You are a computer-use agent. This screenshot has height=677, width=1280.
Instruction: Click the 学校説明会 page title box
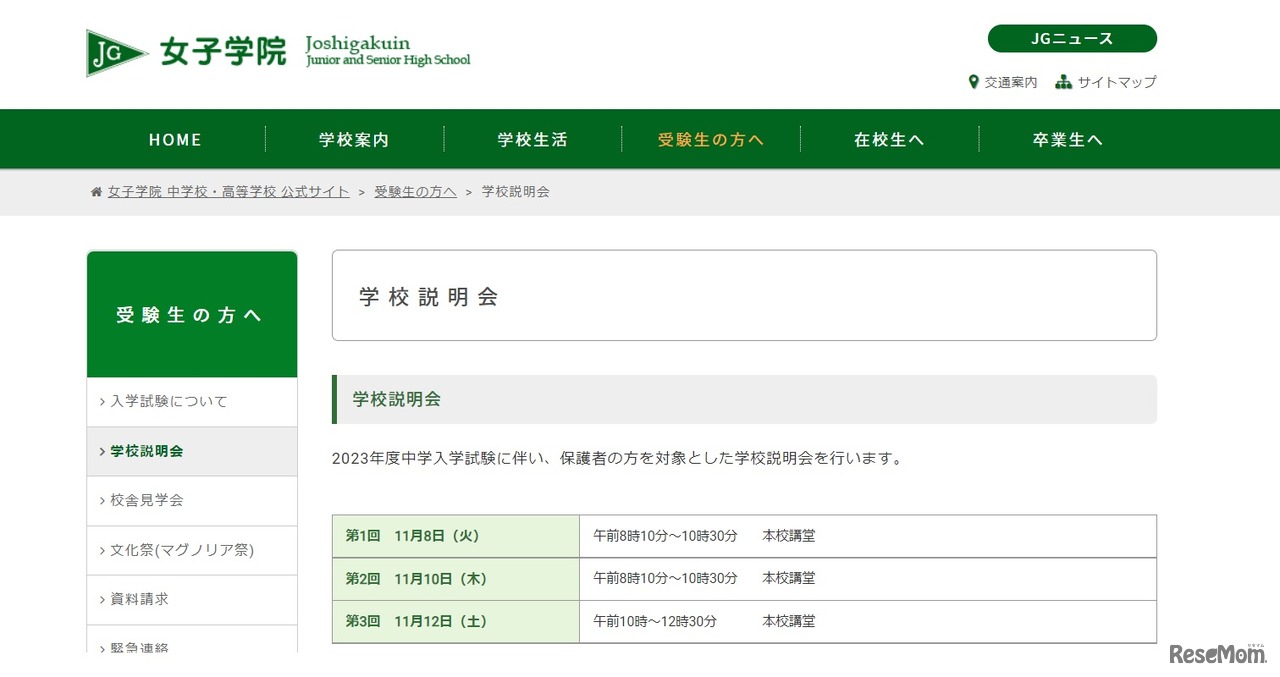point(744,296)
